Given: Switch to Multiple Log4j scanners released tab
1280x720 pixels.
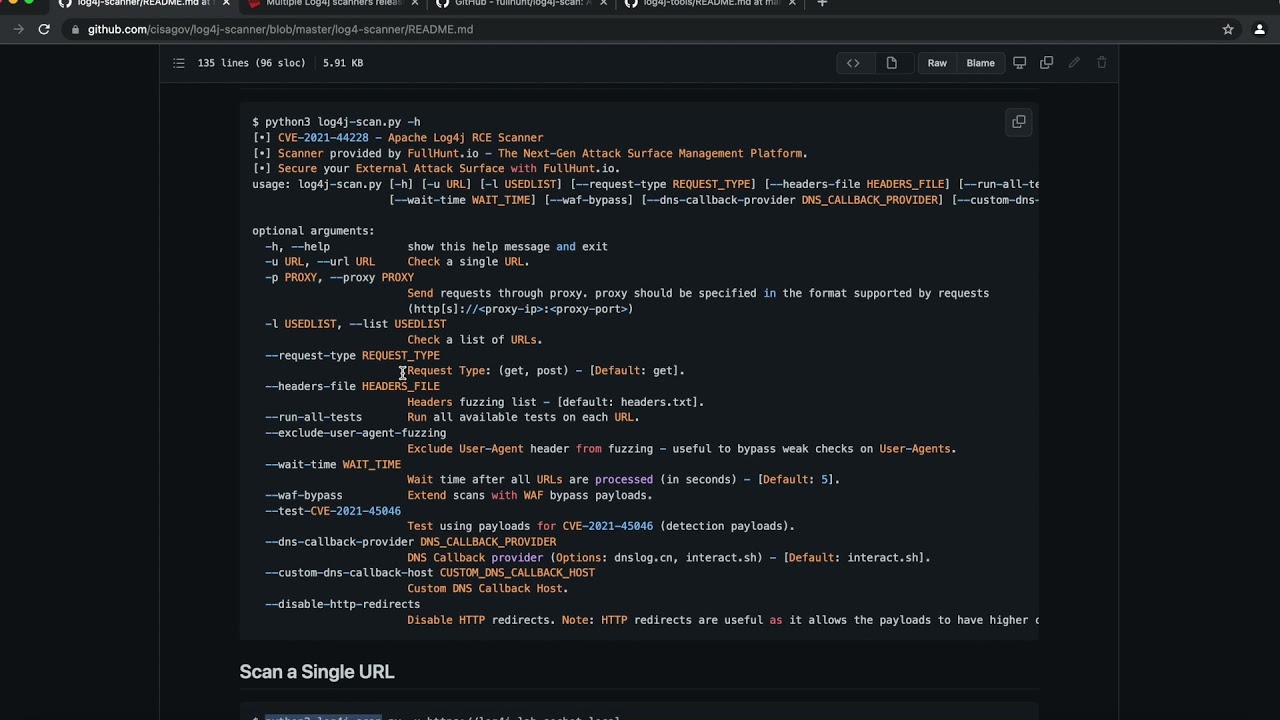Looking at the screenshot, I should coord(334,4).
